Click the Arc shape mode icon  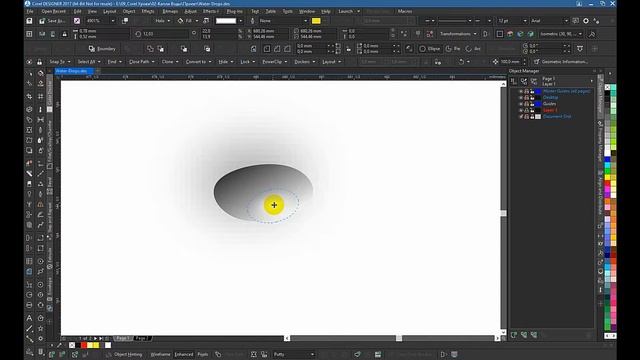[469, 49]
